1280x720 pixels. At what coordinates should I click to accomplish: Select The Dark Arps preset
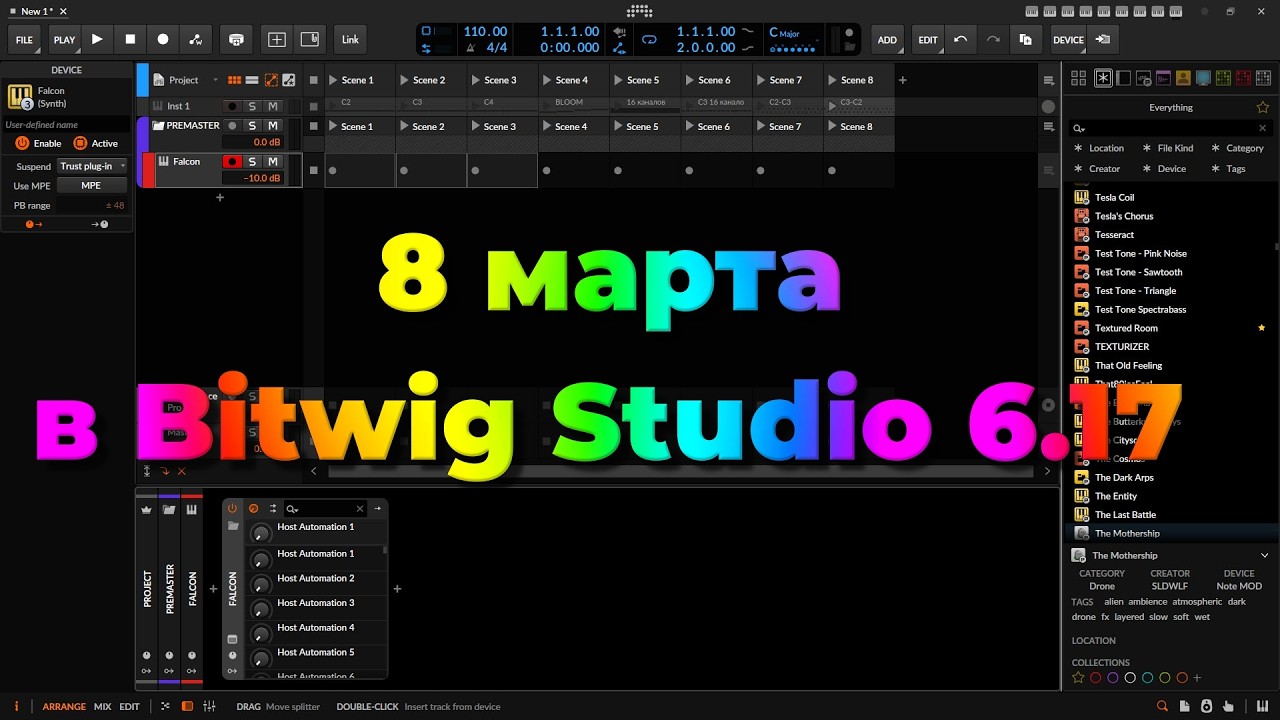coord(1168,477)
